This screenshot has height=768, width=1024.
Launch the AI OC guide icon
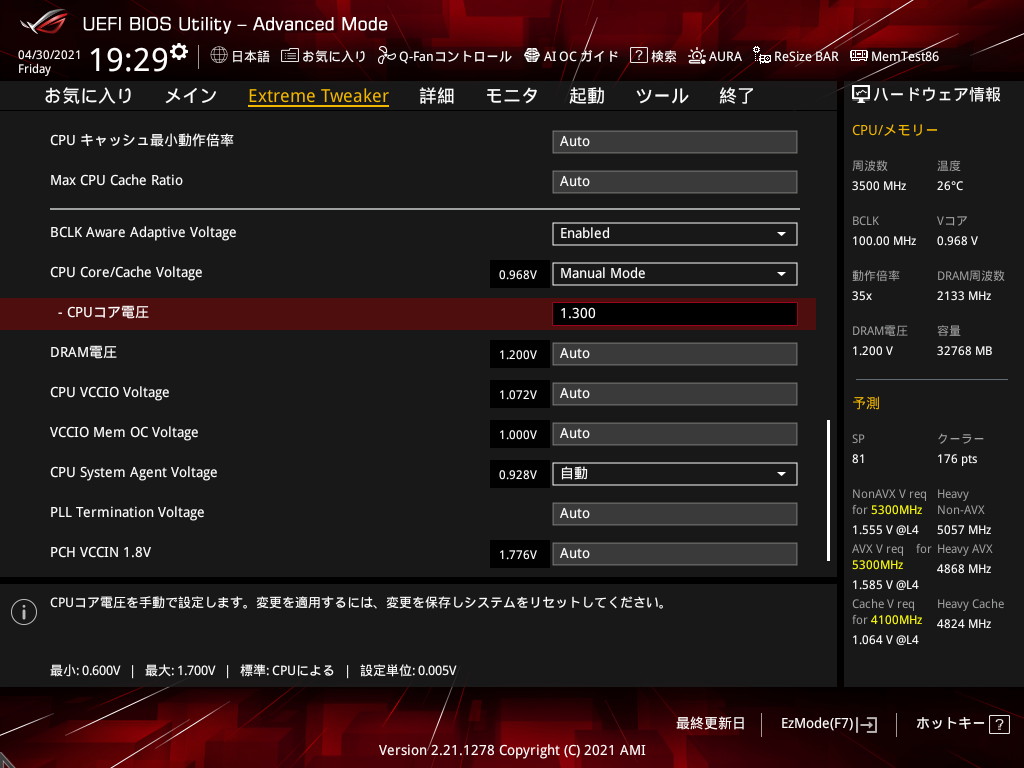532,56
